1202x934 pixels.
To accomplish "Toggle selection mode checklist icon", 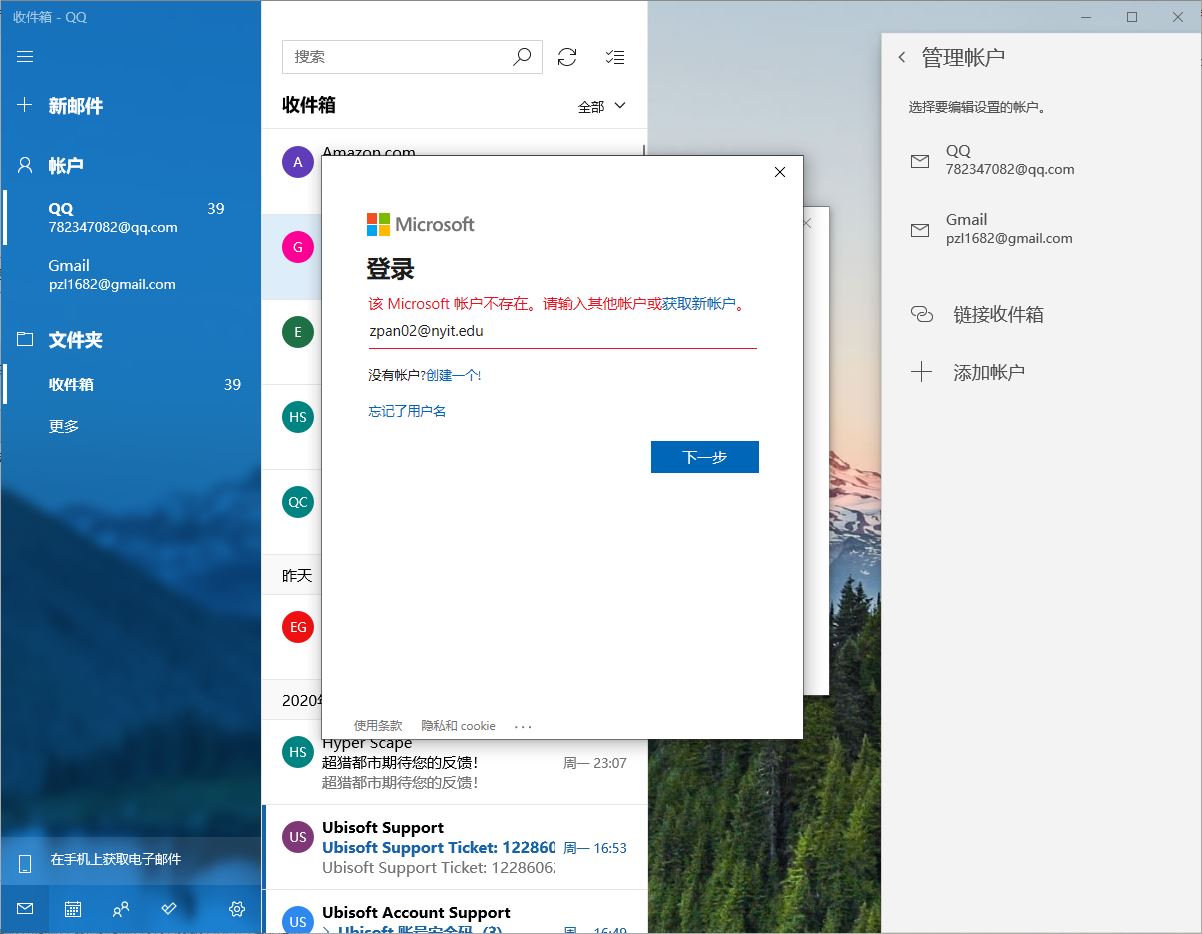I will 615,57.
